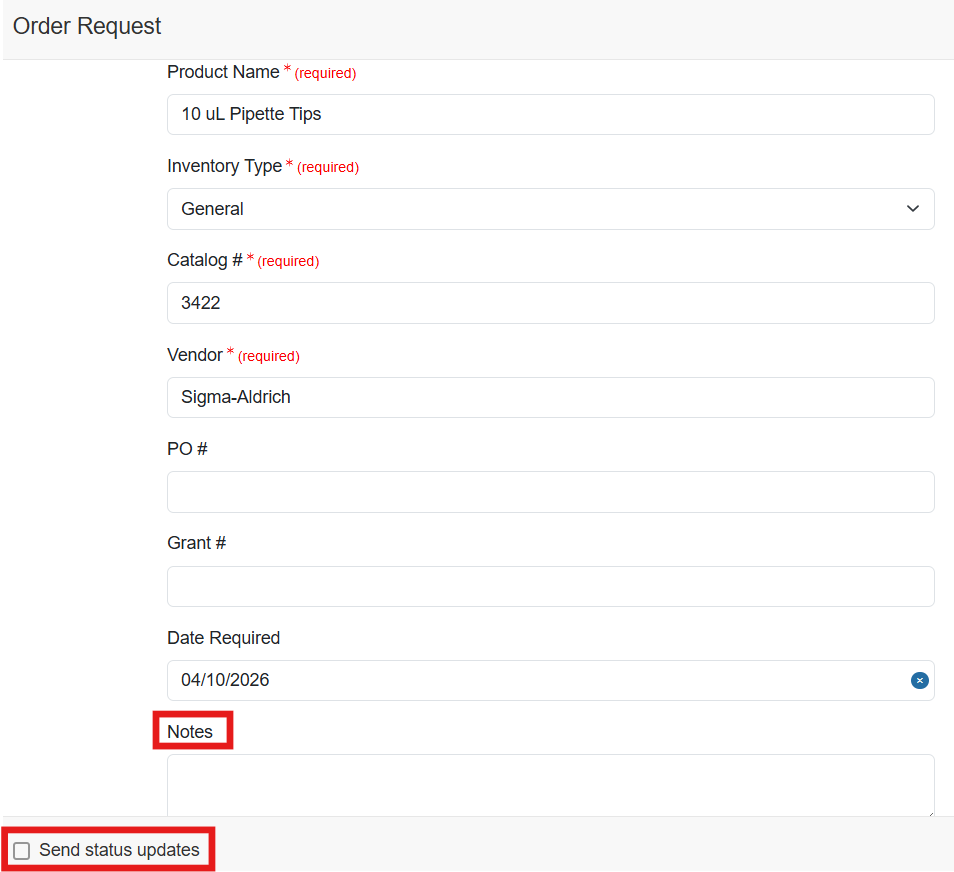Click the Date Required label

tap(223, 638)
